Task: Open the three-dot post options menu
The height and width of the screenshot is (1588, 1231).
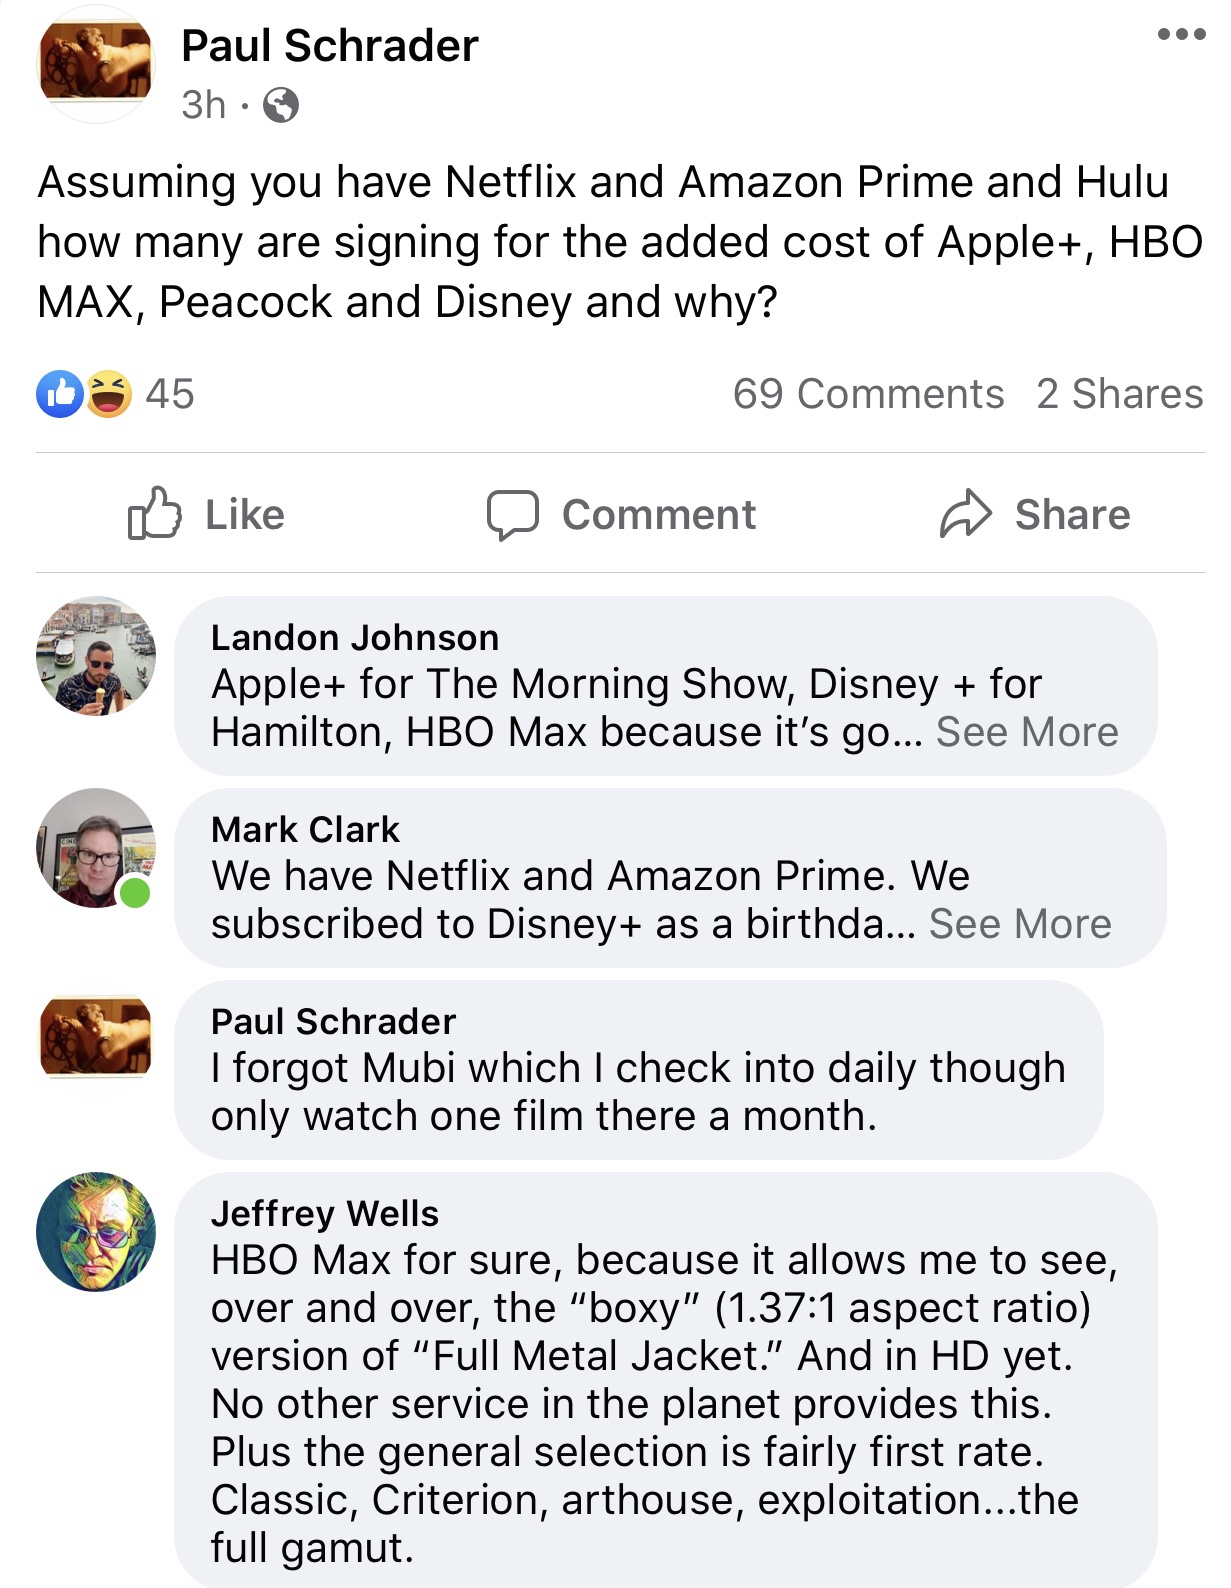Action: tap(1180, 35)
